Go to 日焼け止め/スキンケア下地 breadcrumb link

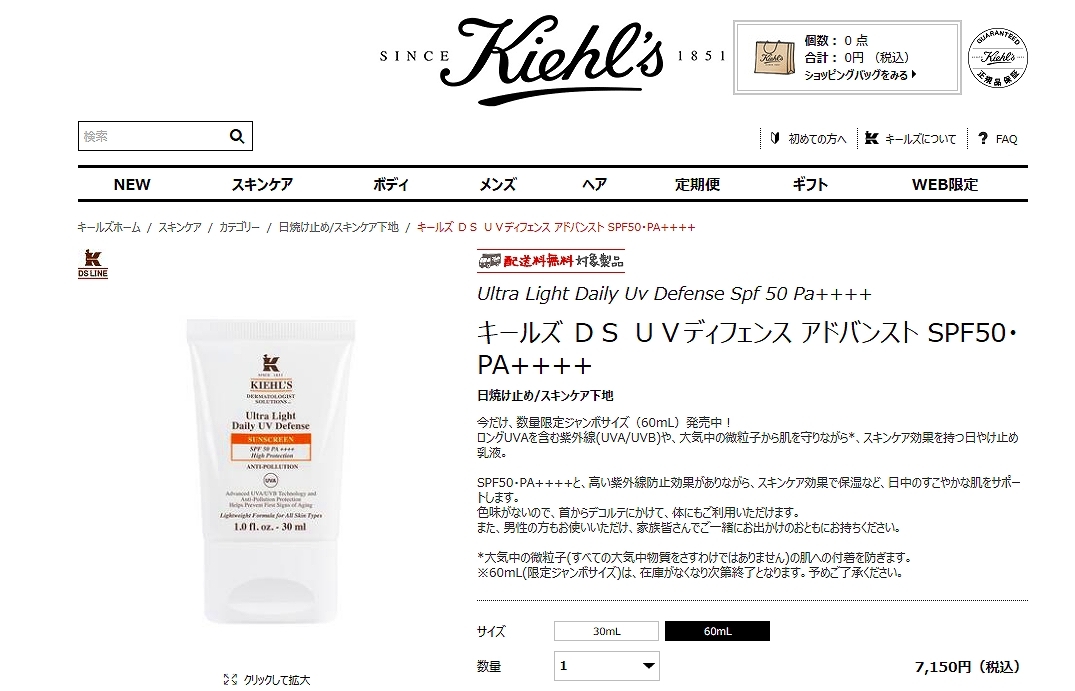point(338,227)
